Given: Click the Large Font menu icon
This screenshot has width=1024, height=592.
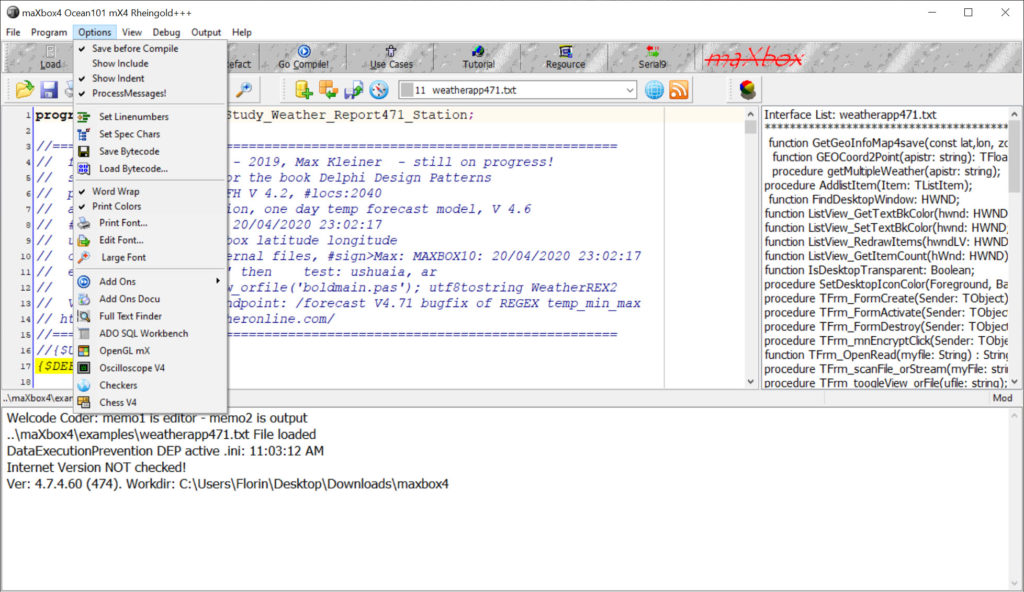Looking at the screenshot, I should click(x=84, y=257).
